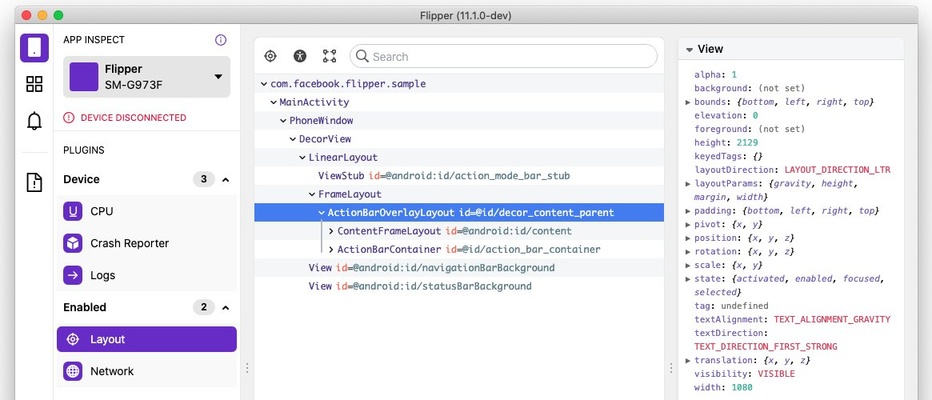Open the troubleshooting document alert icon
Image resolution: width=932 pixels, height=400 pixels.
[x=34, y=182]
